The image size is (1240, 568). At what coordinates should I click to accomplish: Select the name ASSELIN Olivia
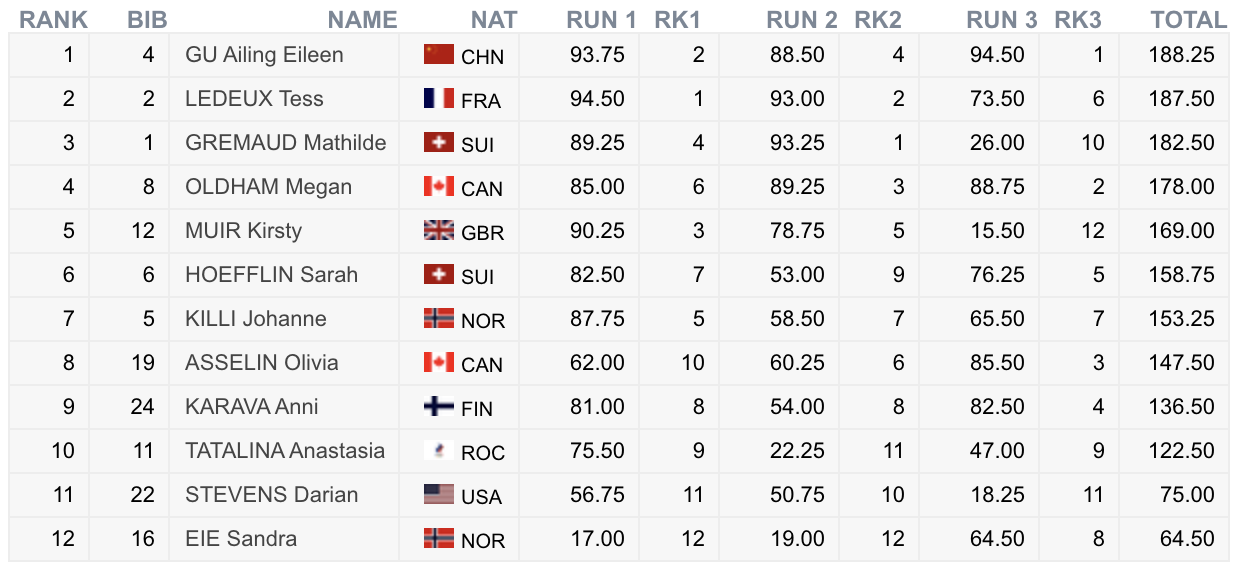click(x=262, y=363)
